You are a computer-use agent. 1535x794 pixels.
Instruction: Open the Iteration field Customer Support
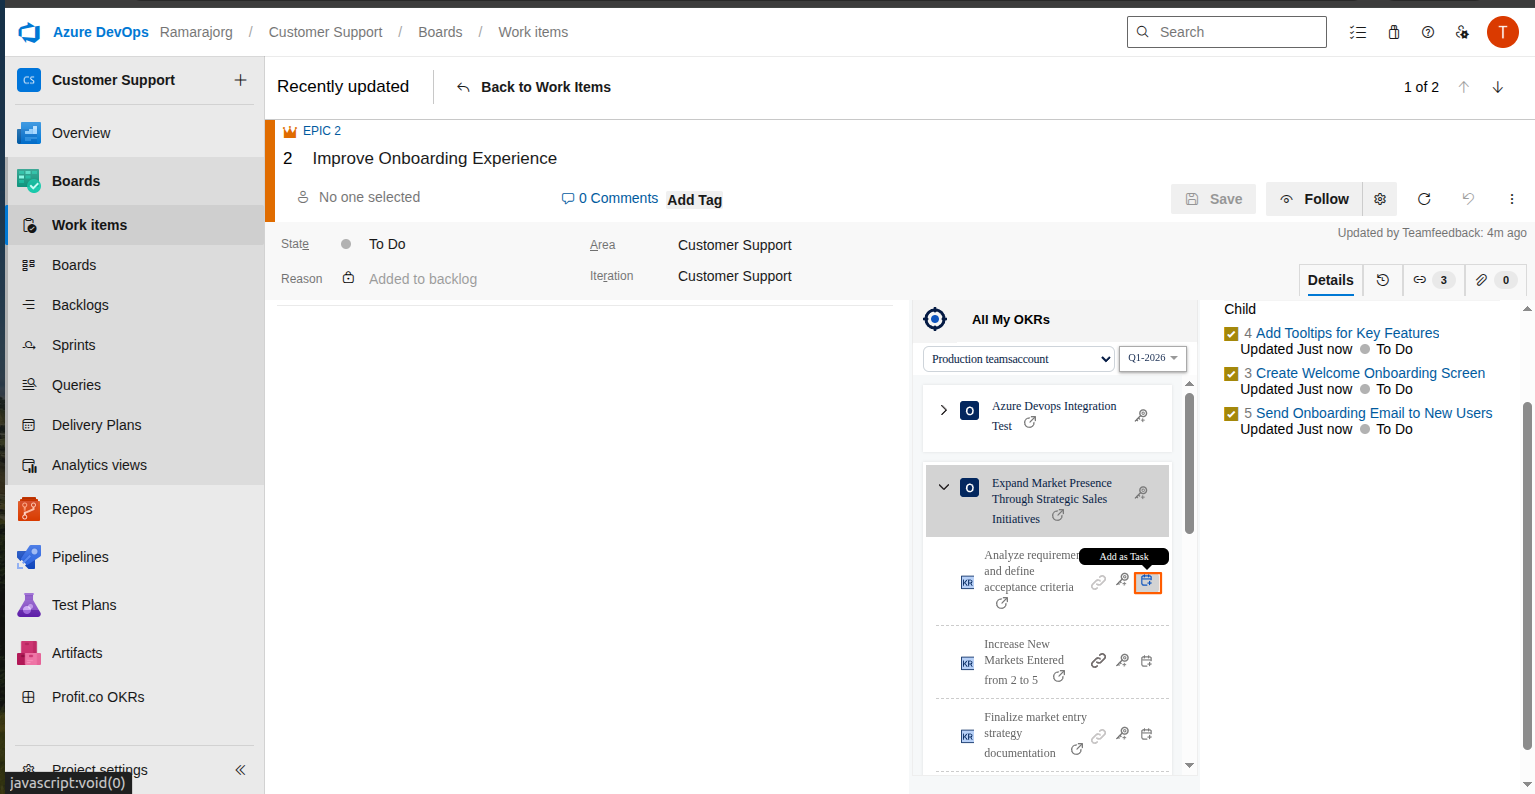pos(734,276)
